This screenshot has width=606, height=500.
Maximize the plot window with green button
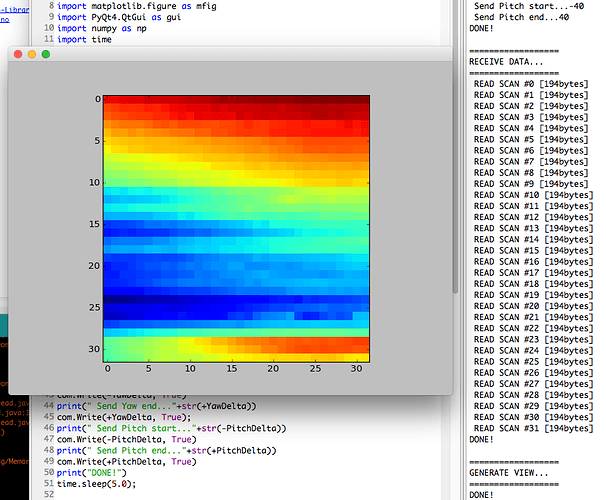[x=46, y=54]
